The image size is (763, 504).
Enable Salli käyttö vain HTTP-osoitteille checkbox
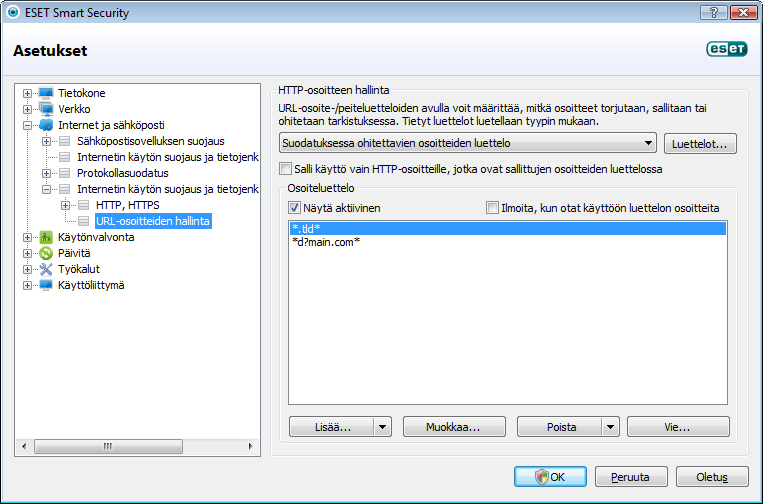(x=285, y=169)
